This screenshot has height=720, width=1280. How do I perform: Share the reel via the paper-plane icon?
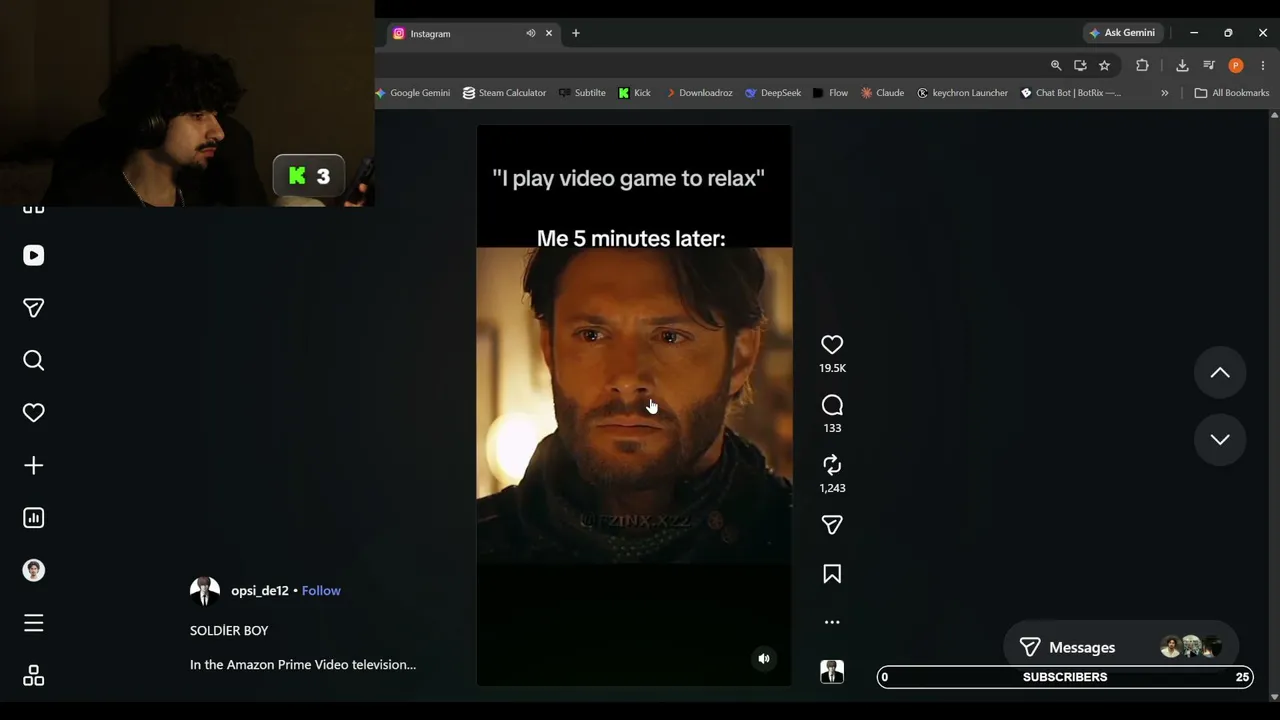coord(832,525)
